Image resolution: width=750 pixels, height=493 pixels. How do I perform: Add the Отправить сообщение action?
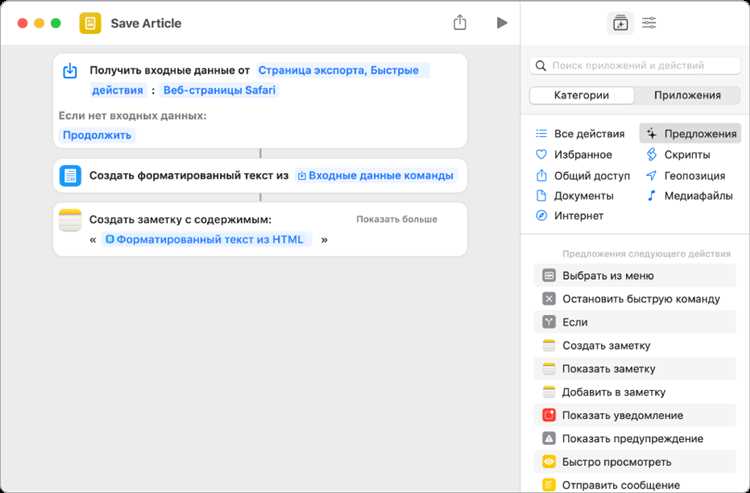[635, 485]
